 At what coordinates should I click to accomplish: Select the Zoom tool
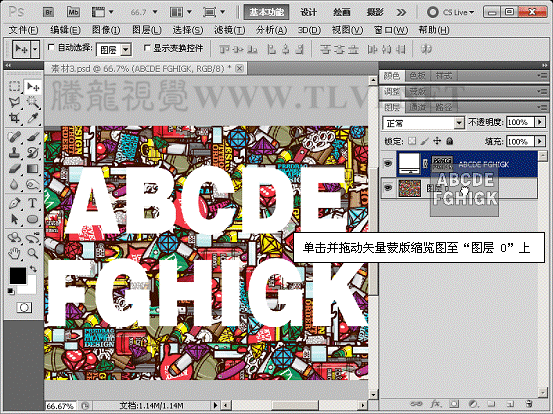(x=33, y=253)
